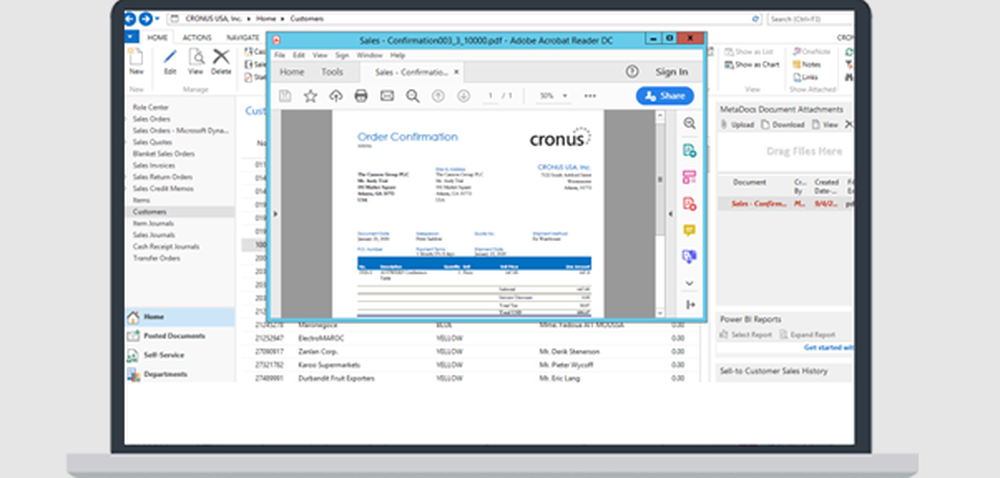This screenshot has height=478, width=1000.
Task: Click the View magnifier page icon in ribbon
Action: point(196,57)
